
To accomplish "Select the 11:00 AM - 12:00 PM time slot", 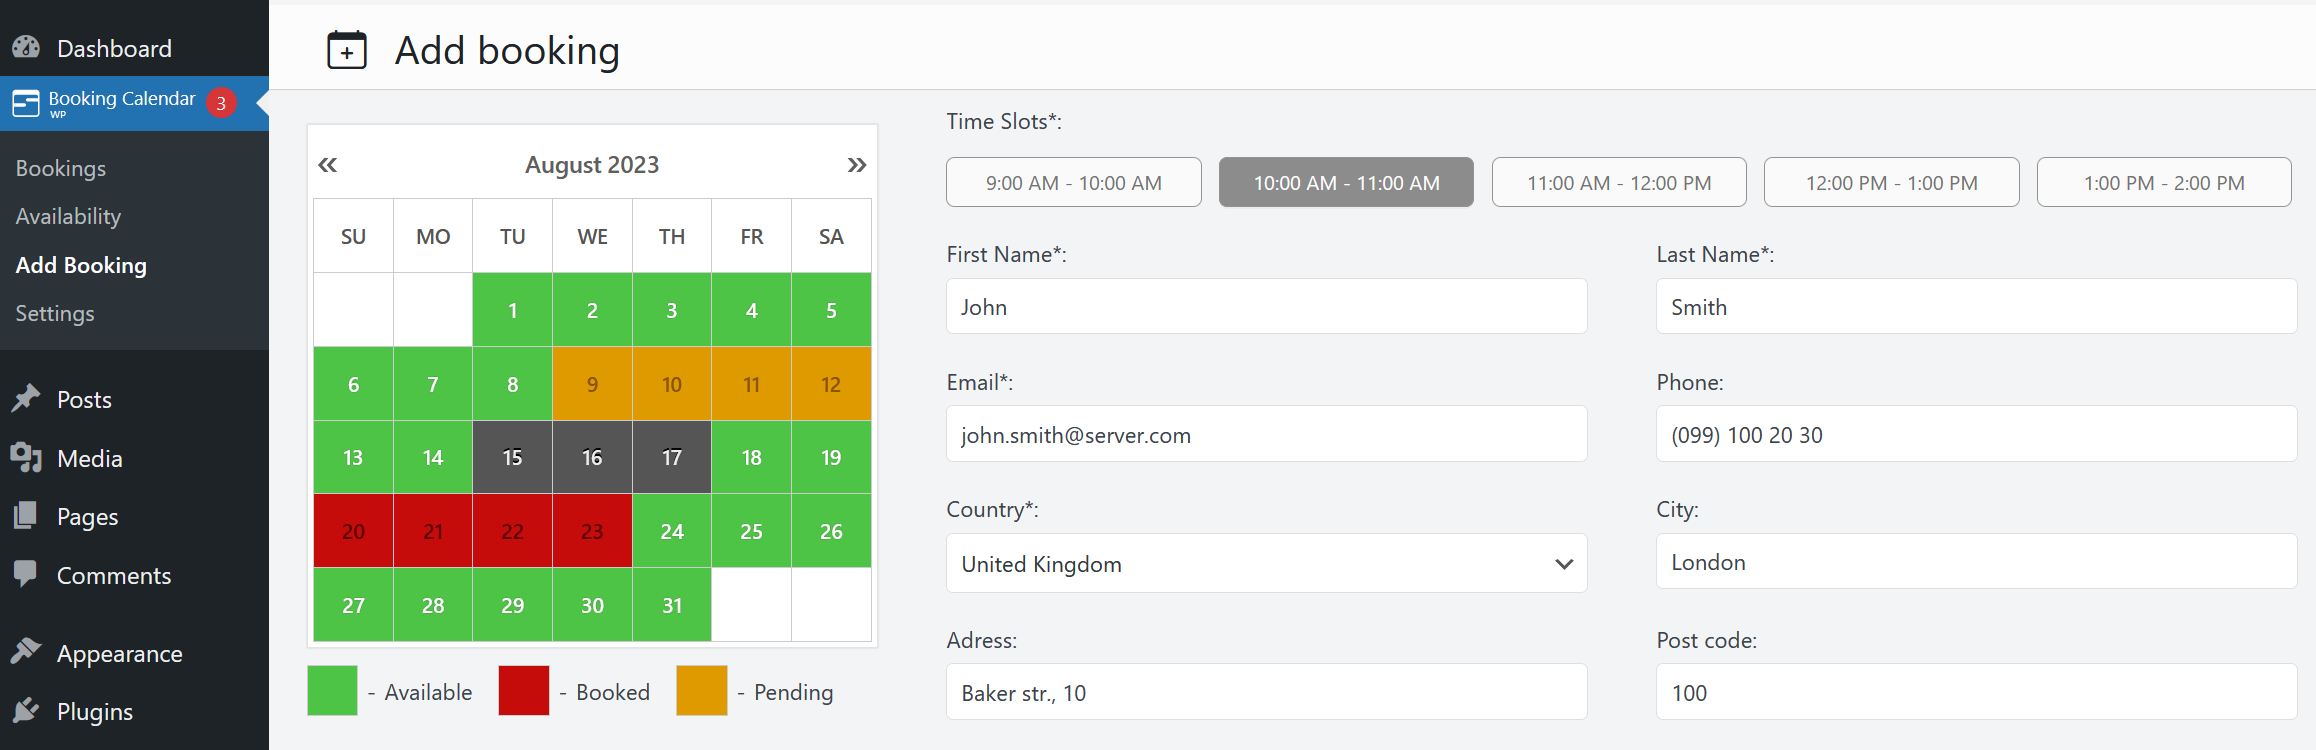I will tap(1619, 182).
